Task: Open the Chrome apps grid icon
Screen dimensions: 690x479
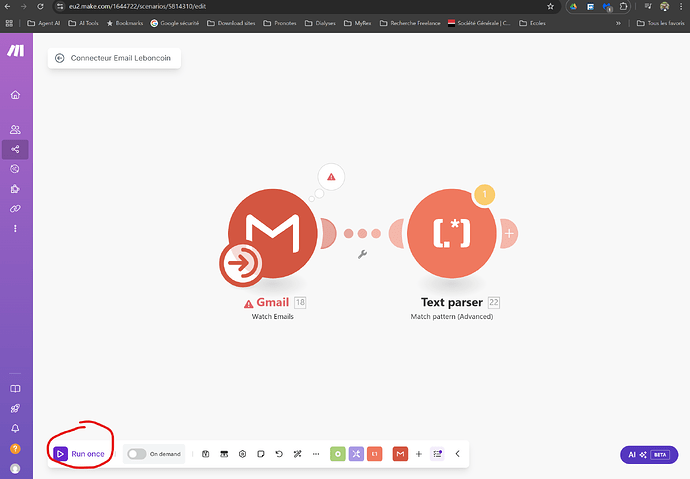Action: (9, 23)
